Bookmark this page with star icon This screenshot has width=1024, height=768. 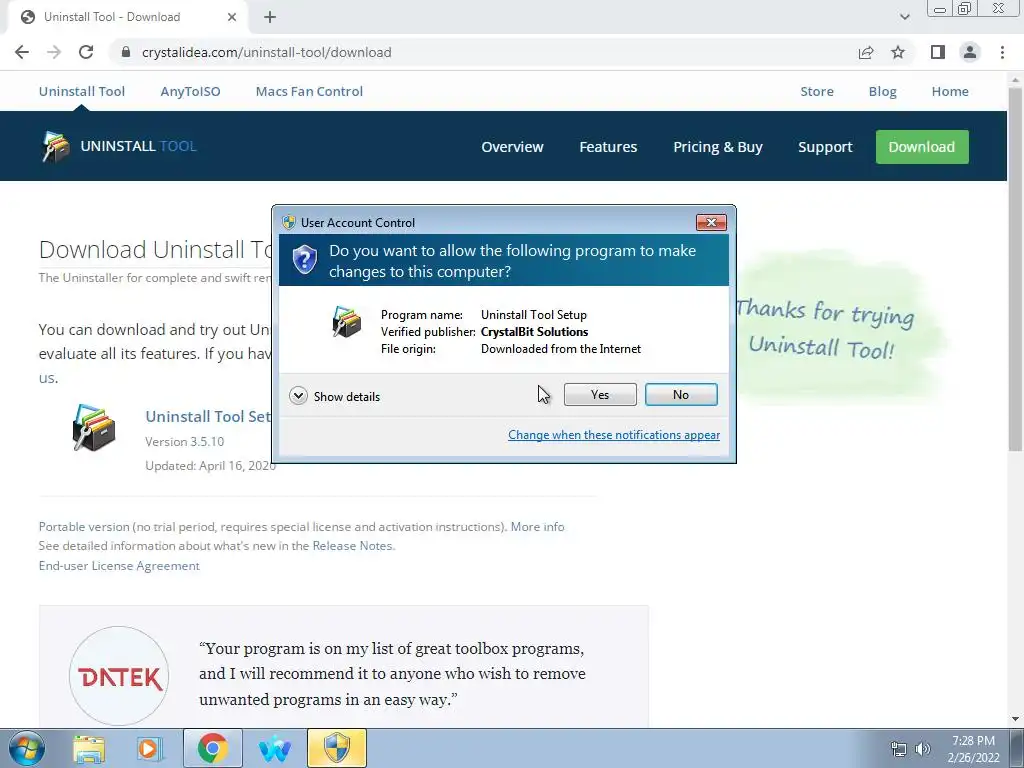(x=898, y=52)
